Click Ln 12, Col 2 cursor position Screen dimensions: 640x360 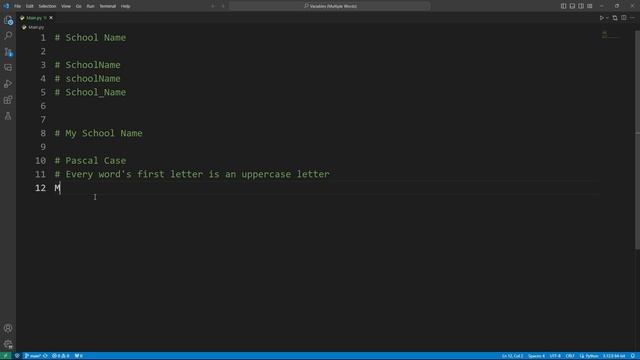point(512,356)
